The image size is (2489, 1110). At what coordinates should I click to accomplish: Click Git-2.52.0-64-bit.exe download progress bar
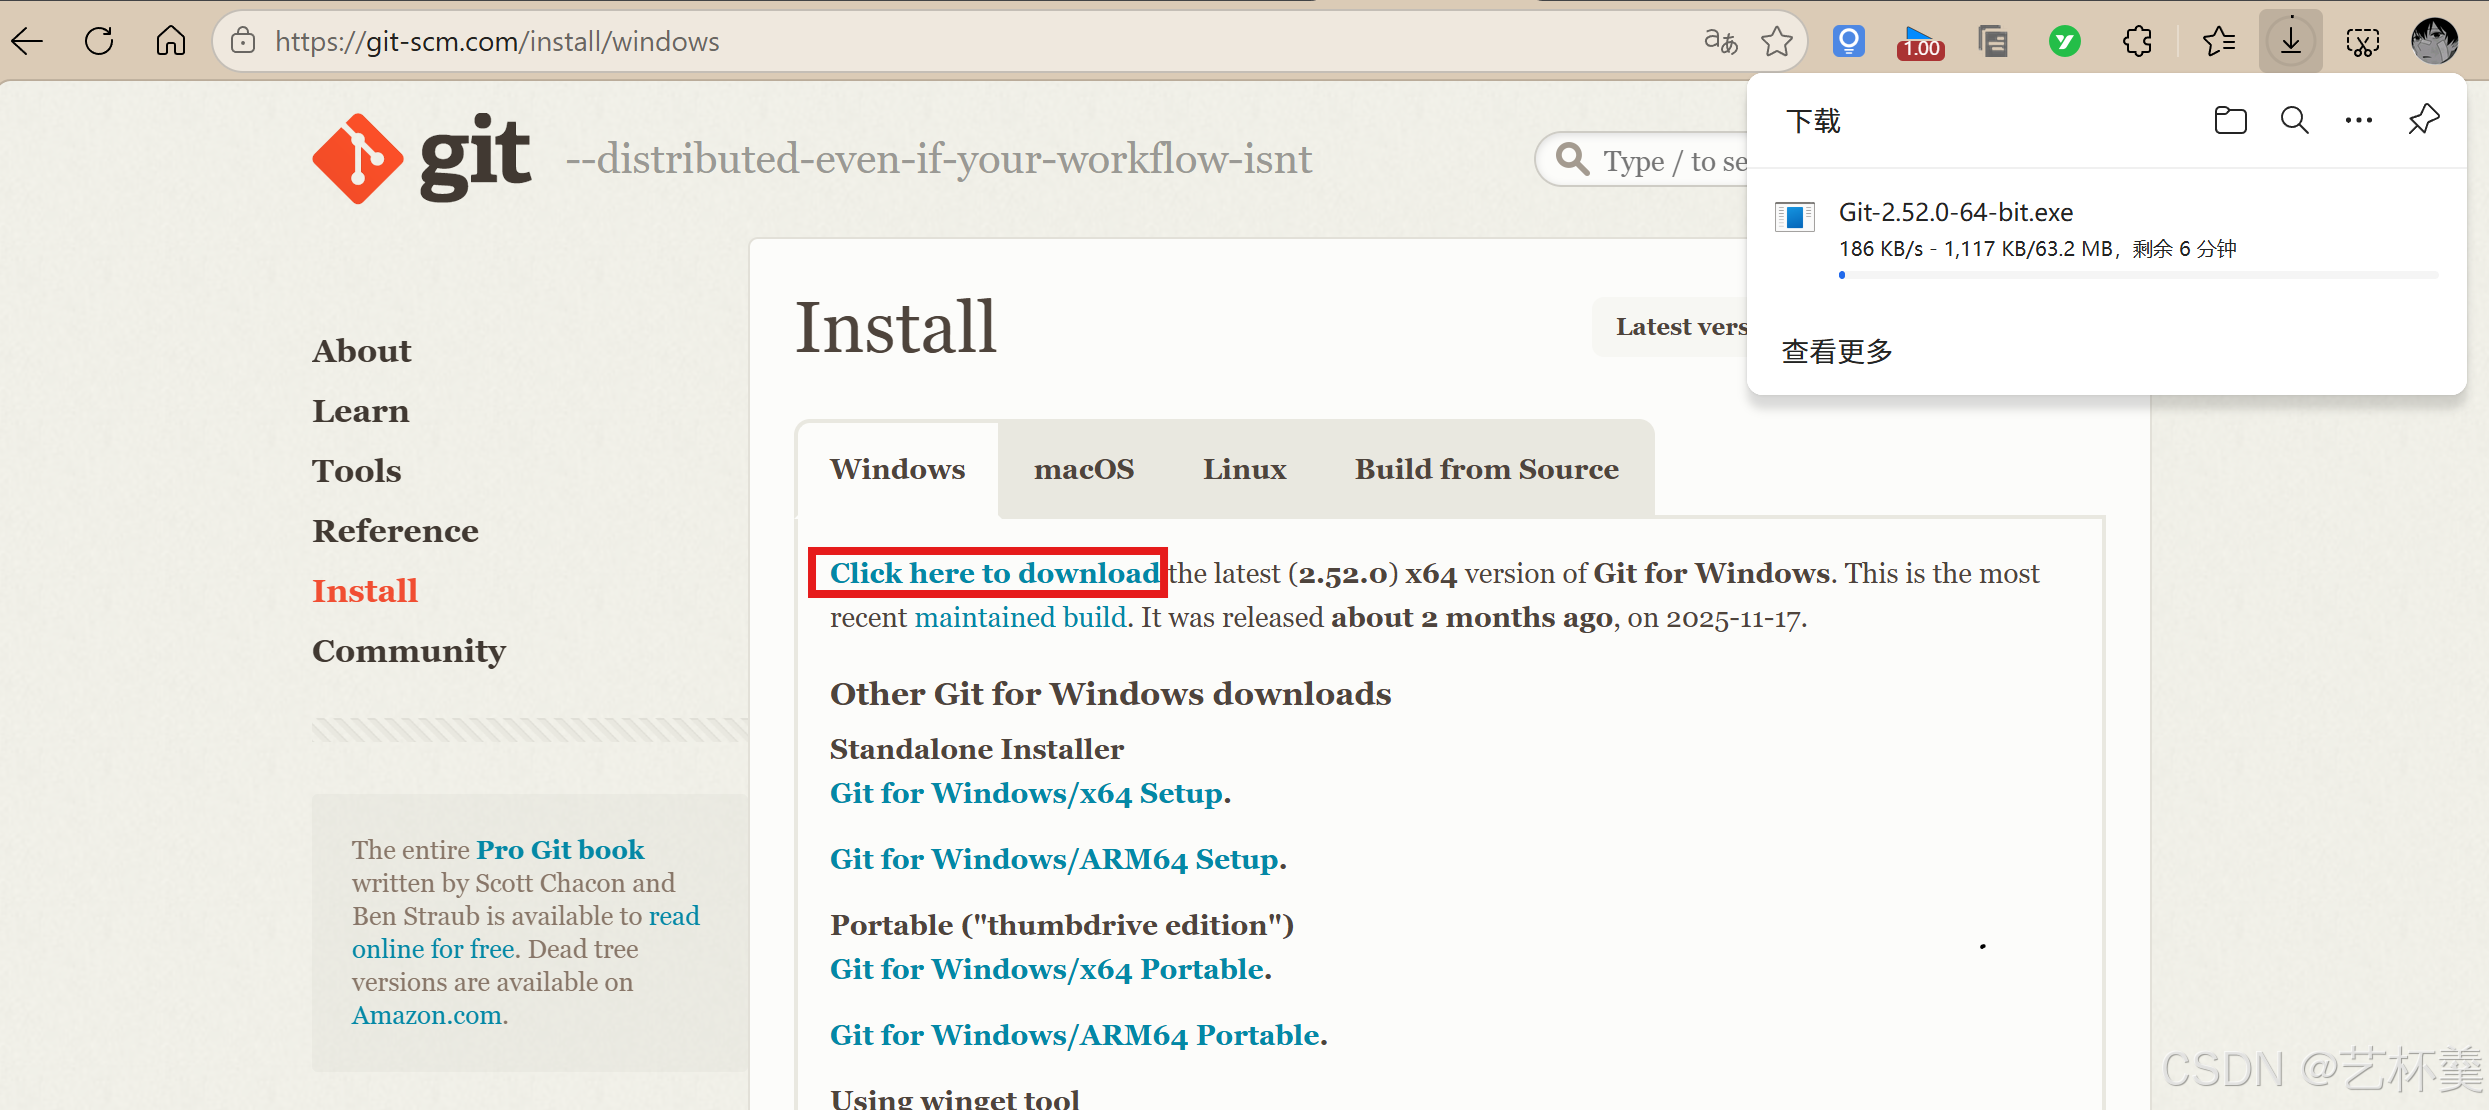coord(2138,275)
